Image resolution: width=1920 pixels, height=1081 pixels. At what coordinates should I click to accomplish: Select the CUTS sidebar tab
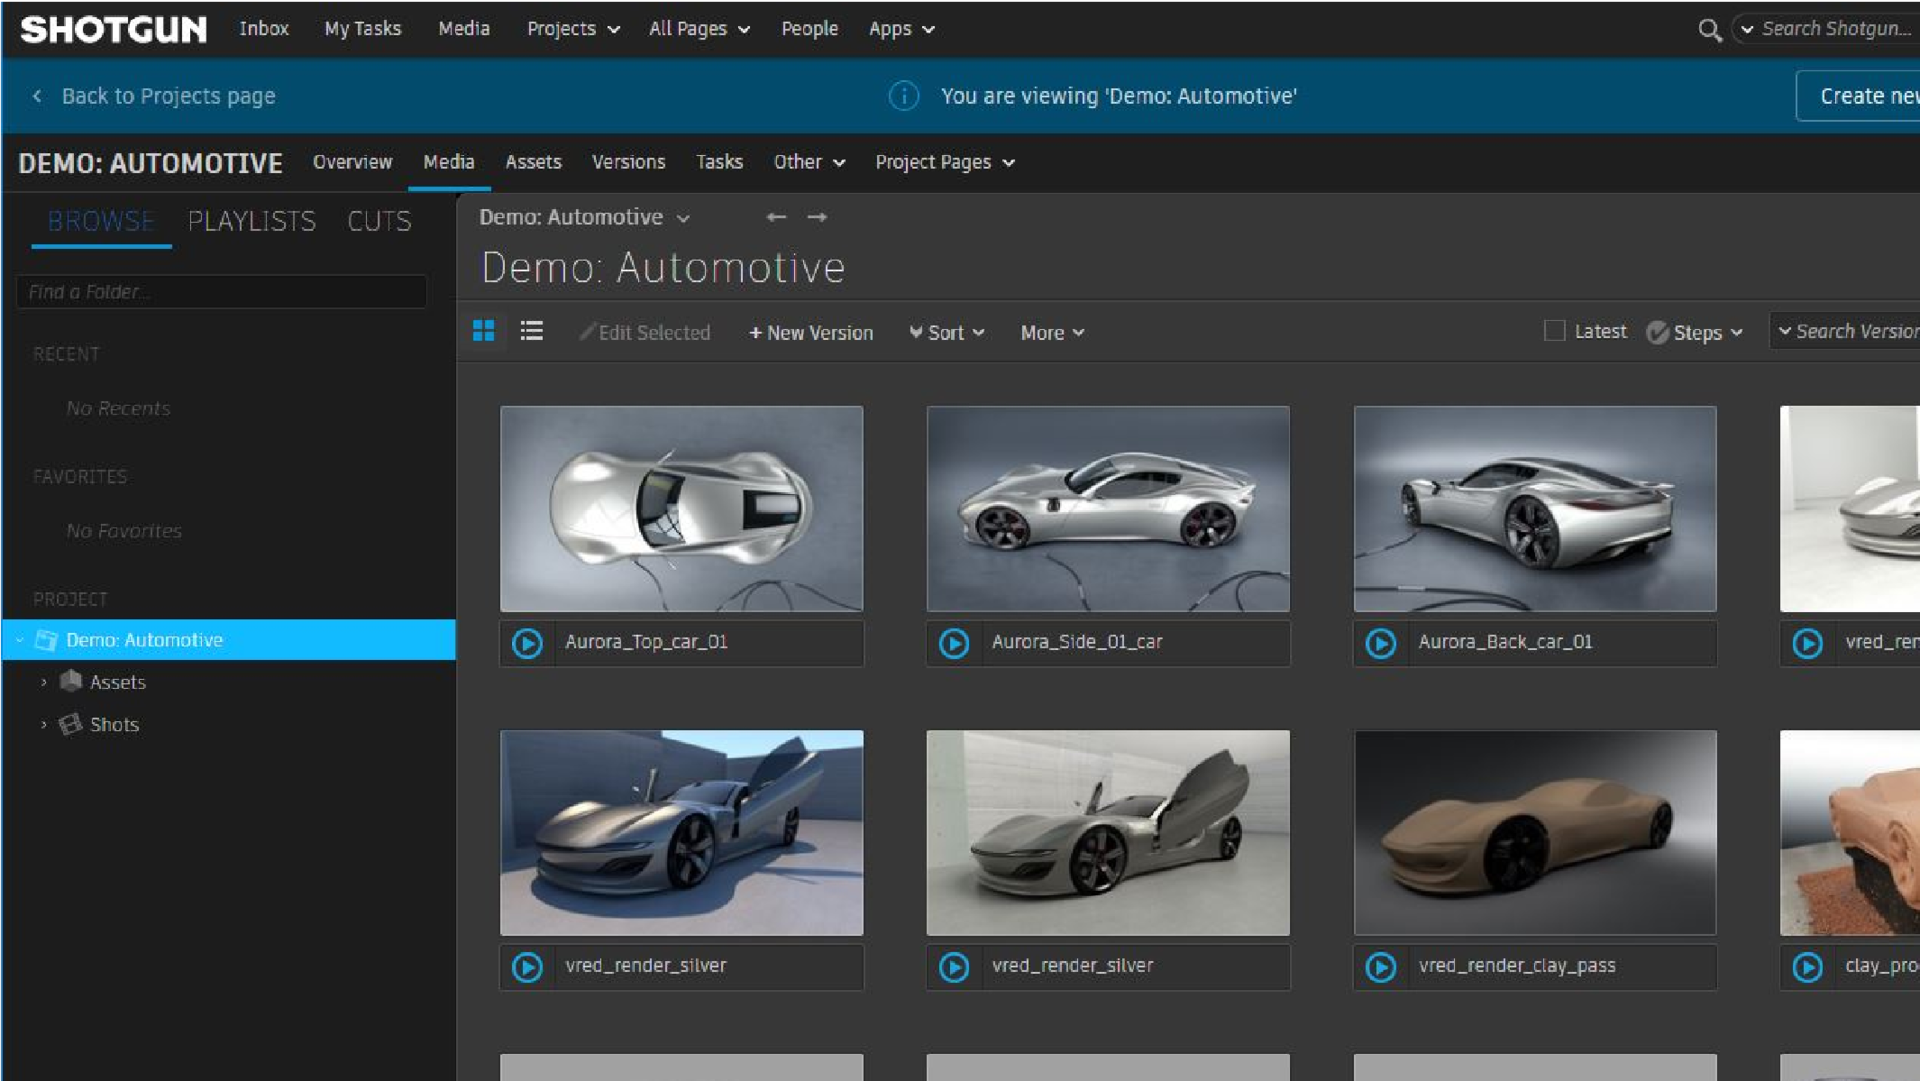pyautogui.click(x=379, y=221)
